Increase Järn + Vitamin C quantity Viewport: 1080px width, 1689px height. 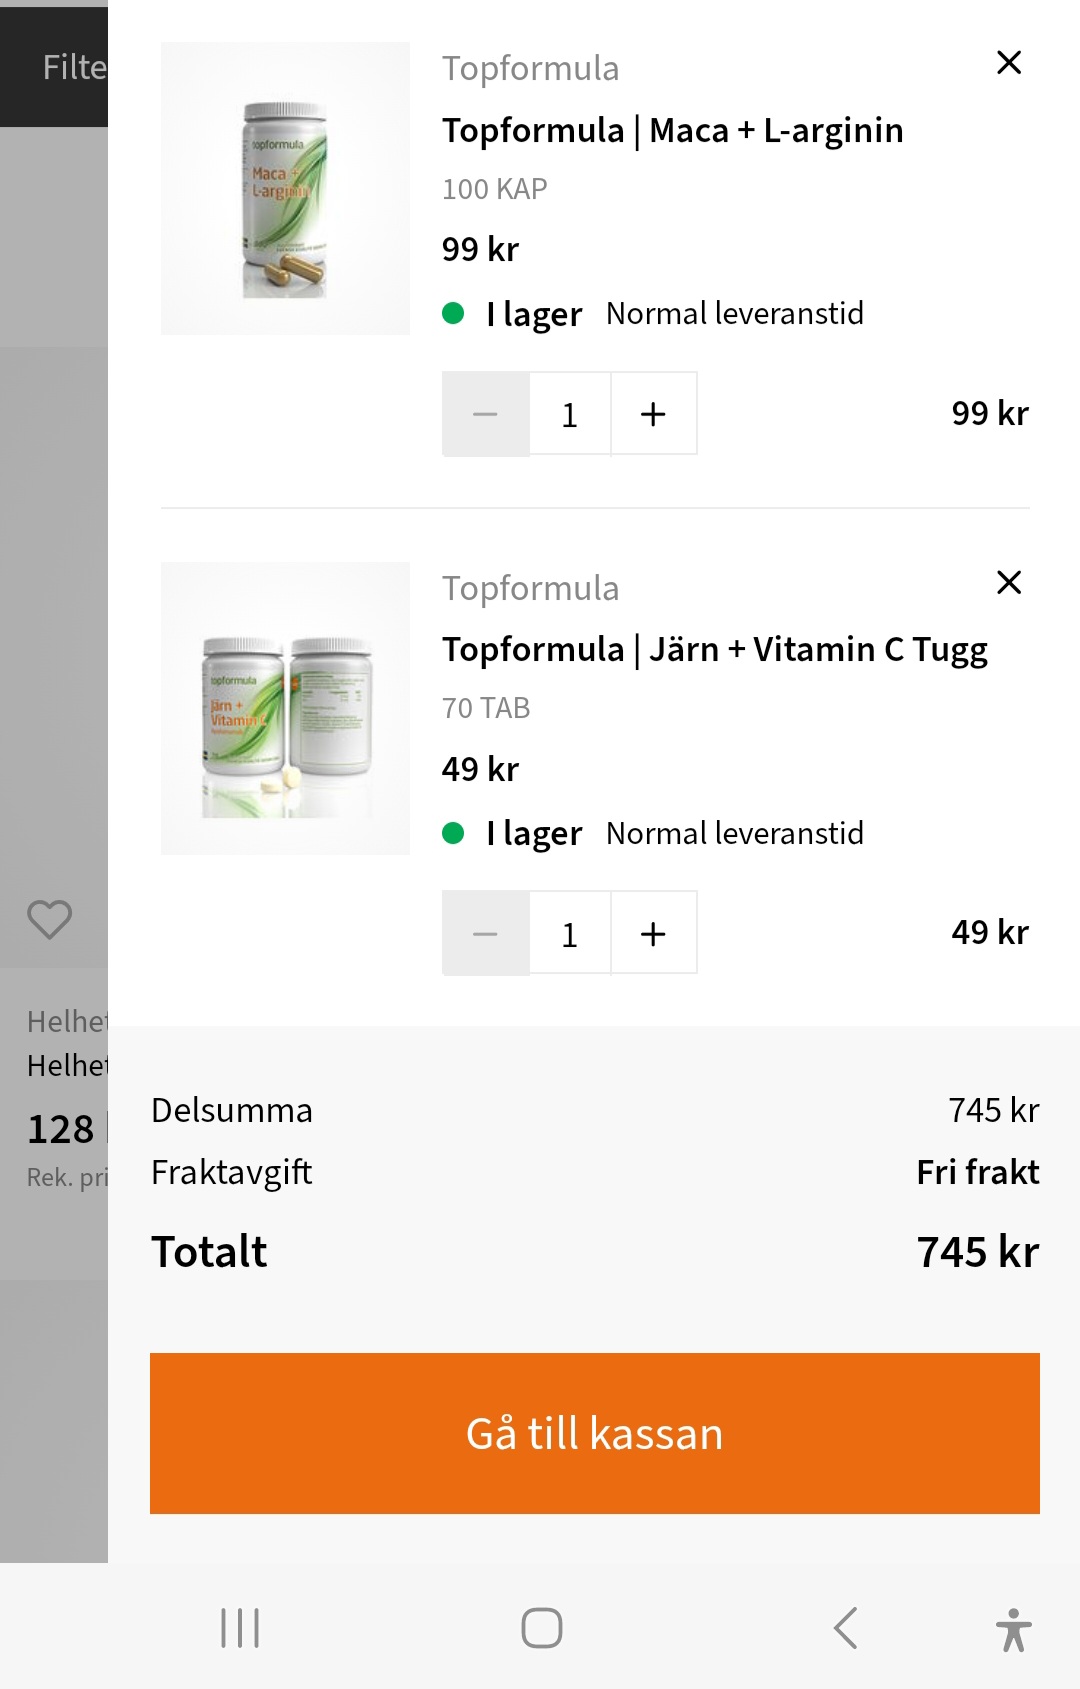tap(653, 934)
